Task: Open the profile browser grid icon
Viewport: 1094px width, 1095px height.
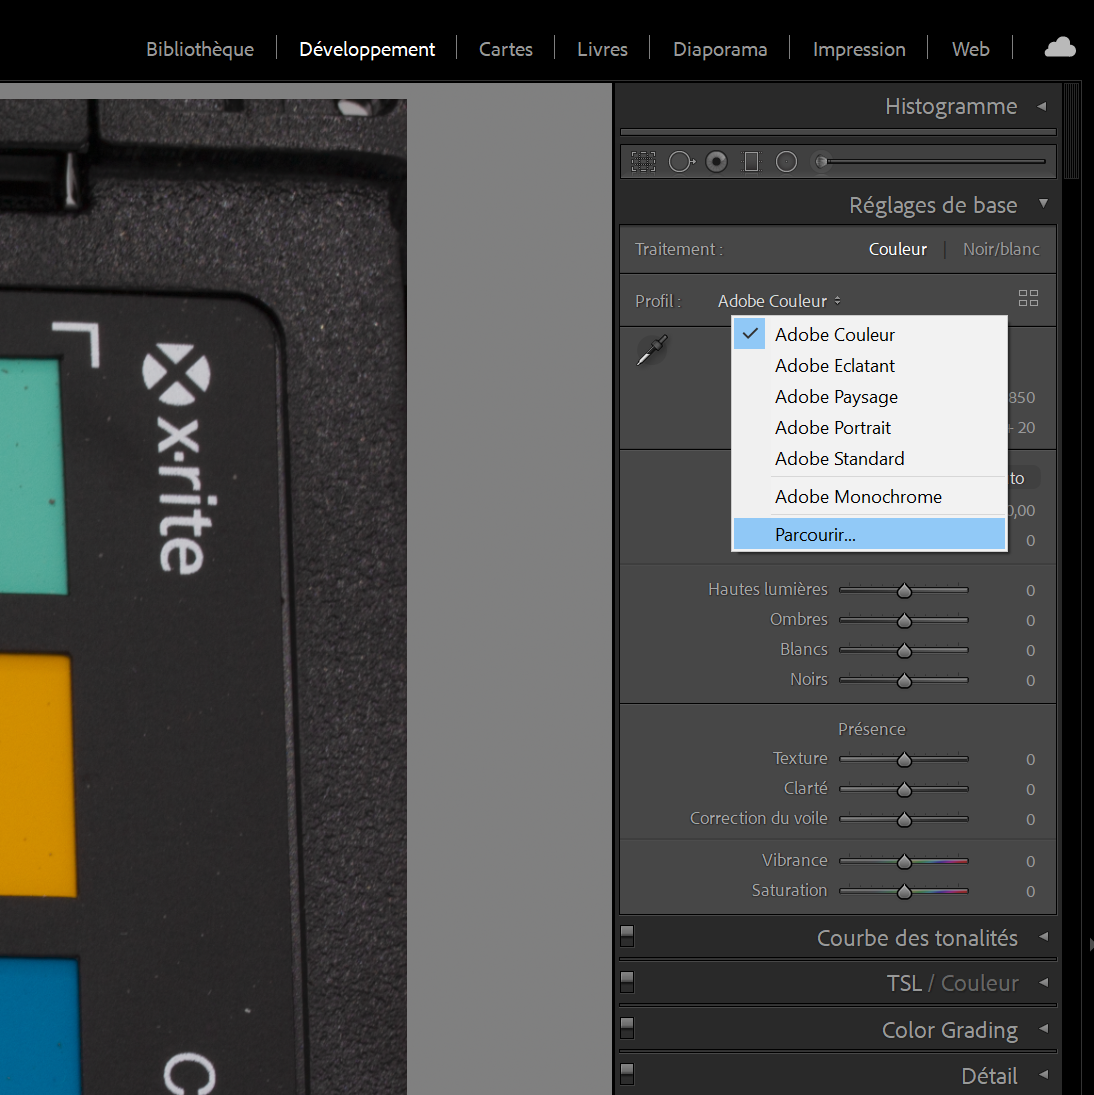Action: [x=1028, y=299]
